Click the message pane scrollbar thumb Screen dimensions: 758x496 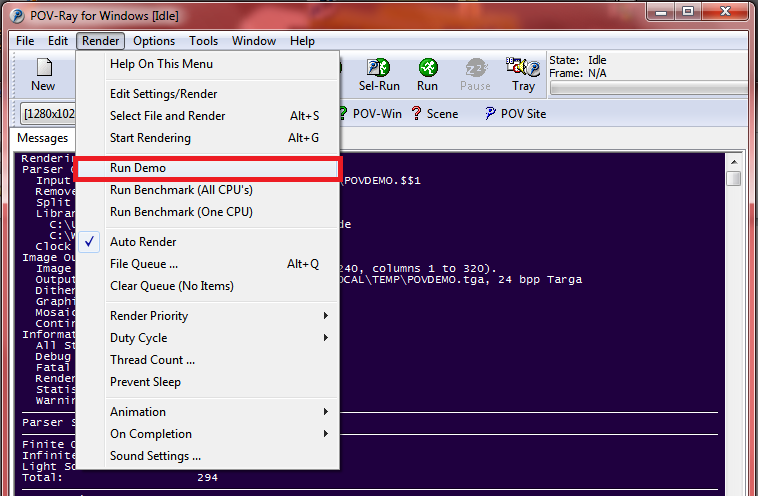click(733, 178)
